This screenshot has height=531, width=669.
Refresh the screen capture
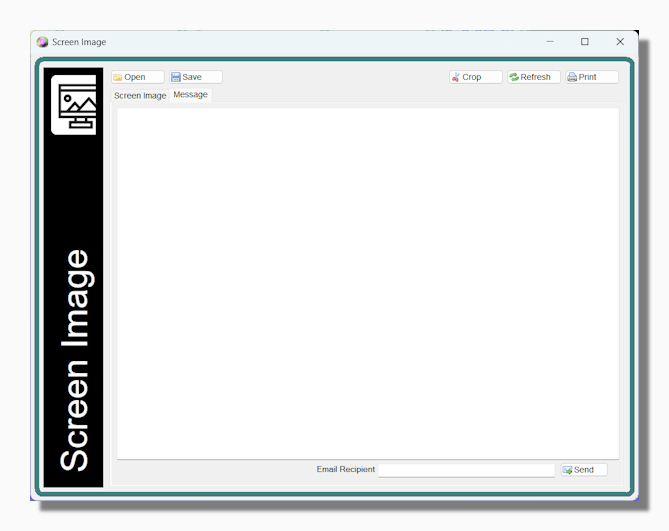point(534,77)
